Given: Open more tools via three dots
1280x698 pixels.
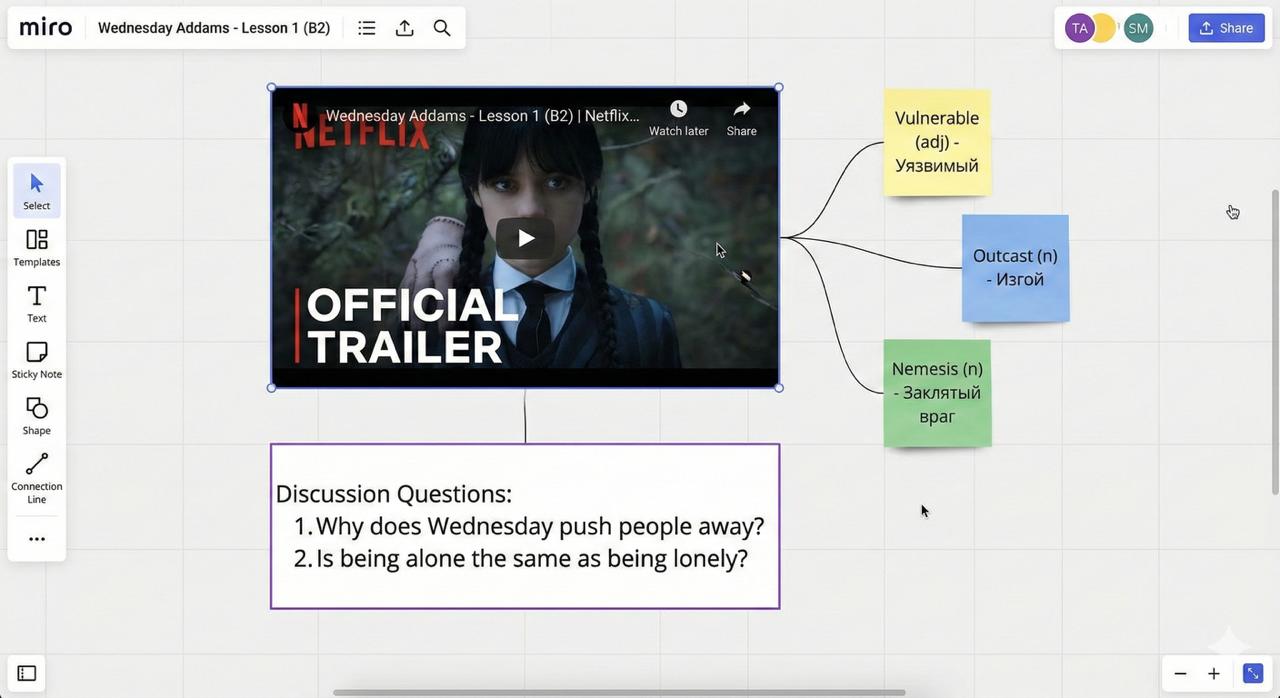Looking at the screenshot, I should click(37, 539).
